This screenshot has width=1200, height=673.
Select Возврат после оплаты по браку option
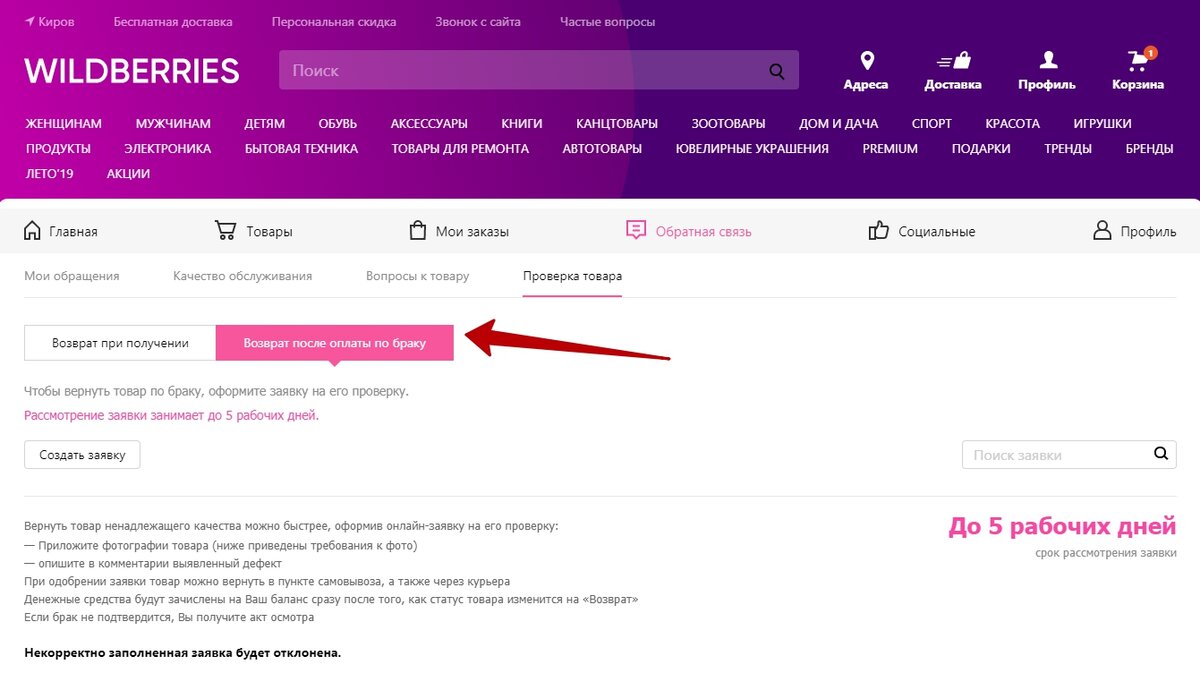(x=335, y=343)
